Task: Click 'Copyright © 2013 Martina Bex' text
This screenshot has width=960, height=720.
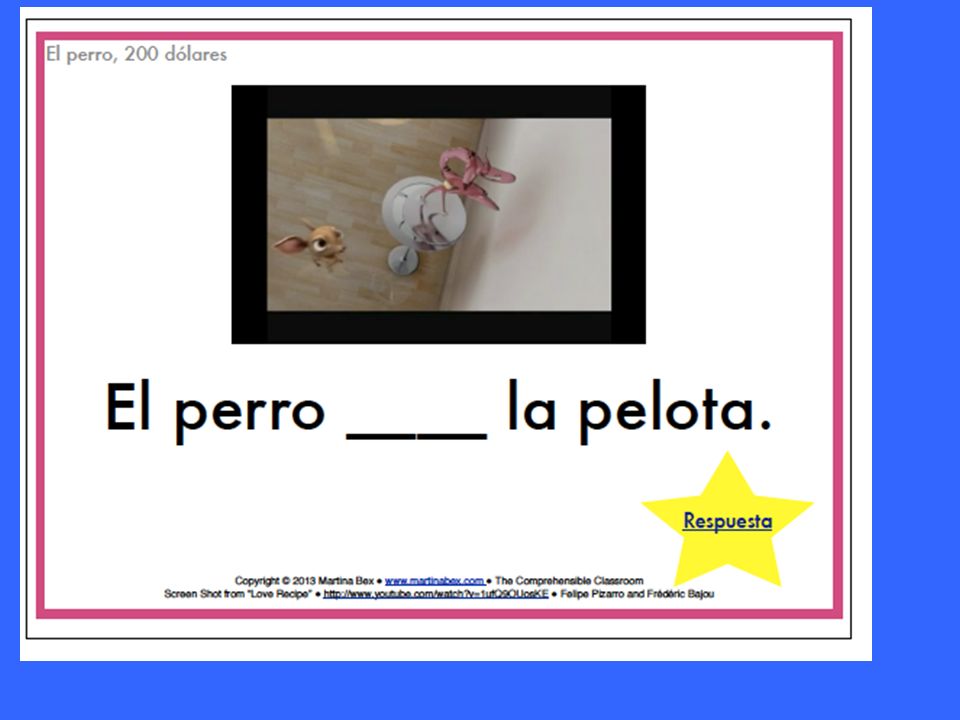Action: coord(304,580)
